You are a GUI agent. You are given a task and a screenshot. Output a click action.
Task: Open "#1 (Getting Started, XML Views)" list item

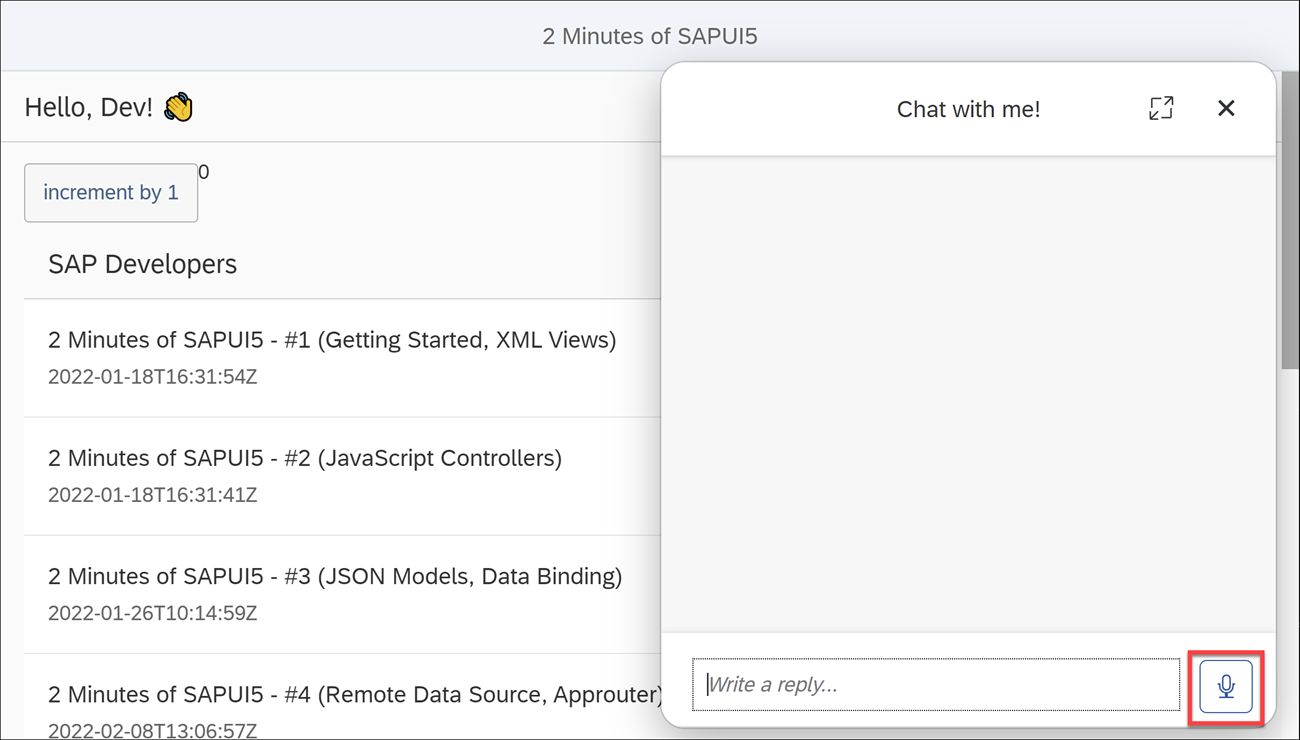[342, 358]
